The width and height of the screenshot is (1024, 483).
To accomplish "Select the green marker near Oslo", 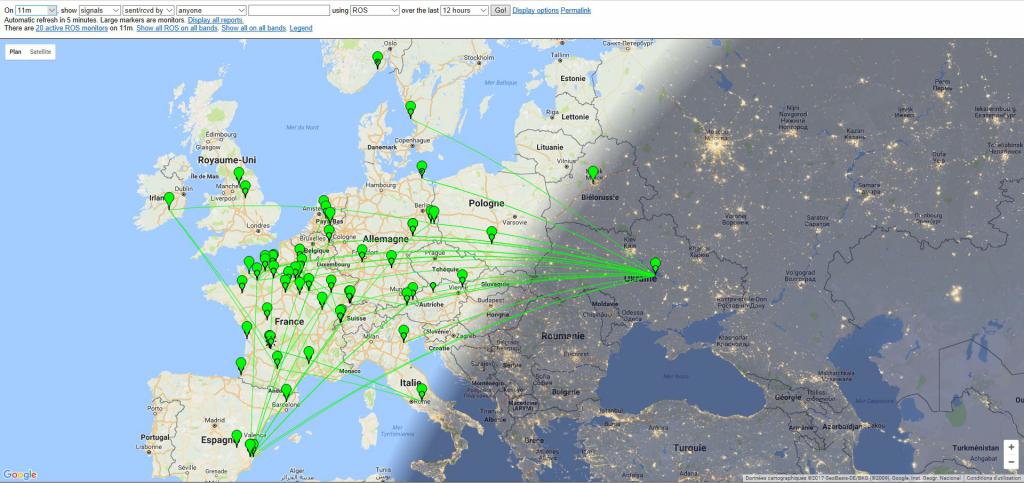I will pyautogui.click(x=377, y=59).
